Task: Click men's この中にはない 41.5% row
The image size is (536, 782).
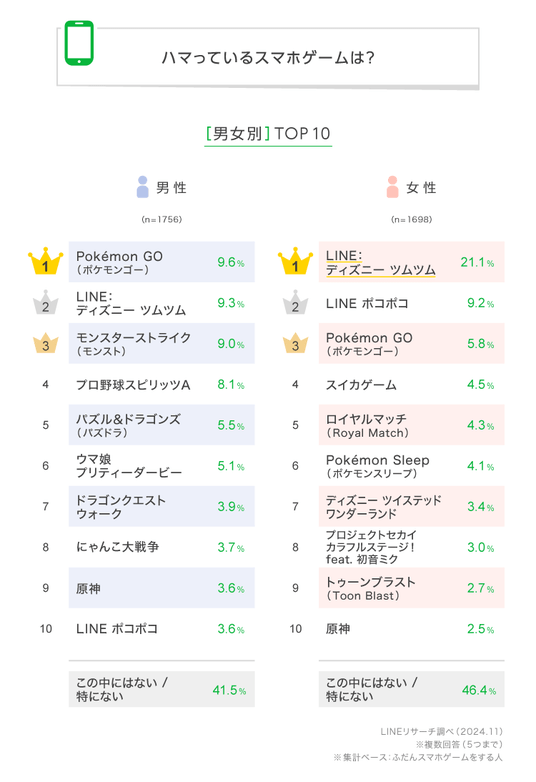Action: [162, 689]
